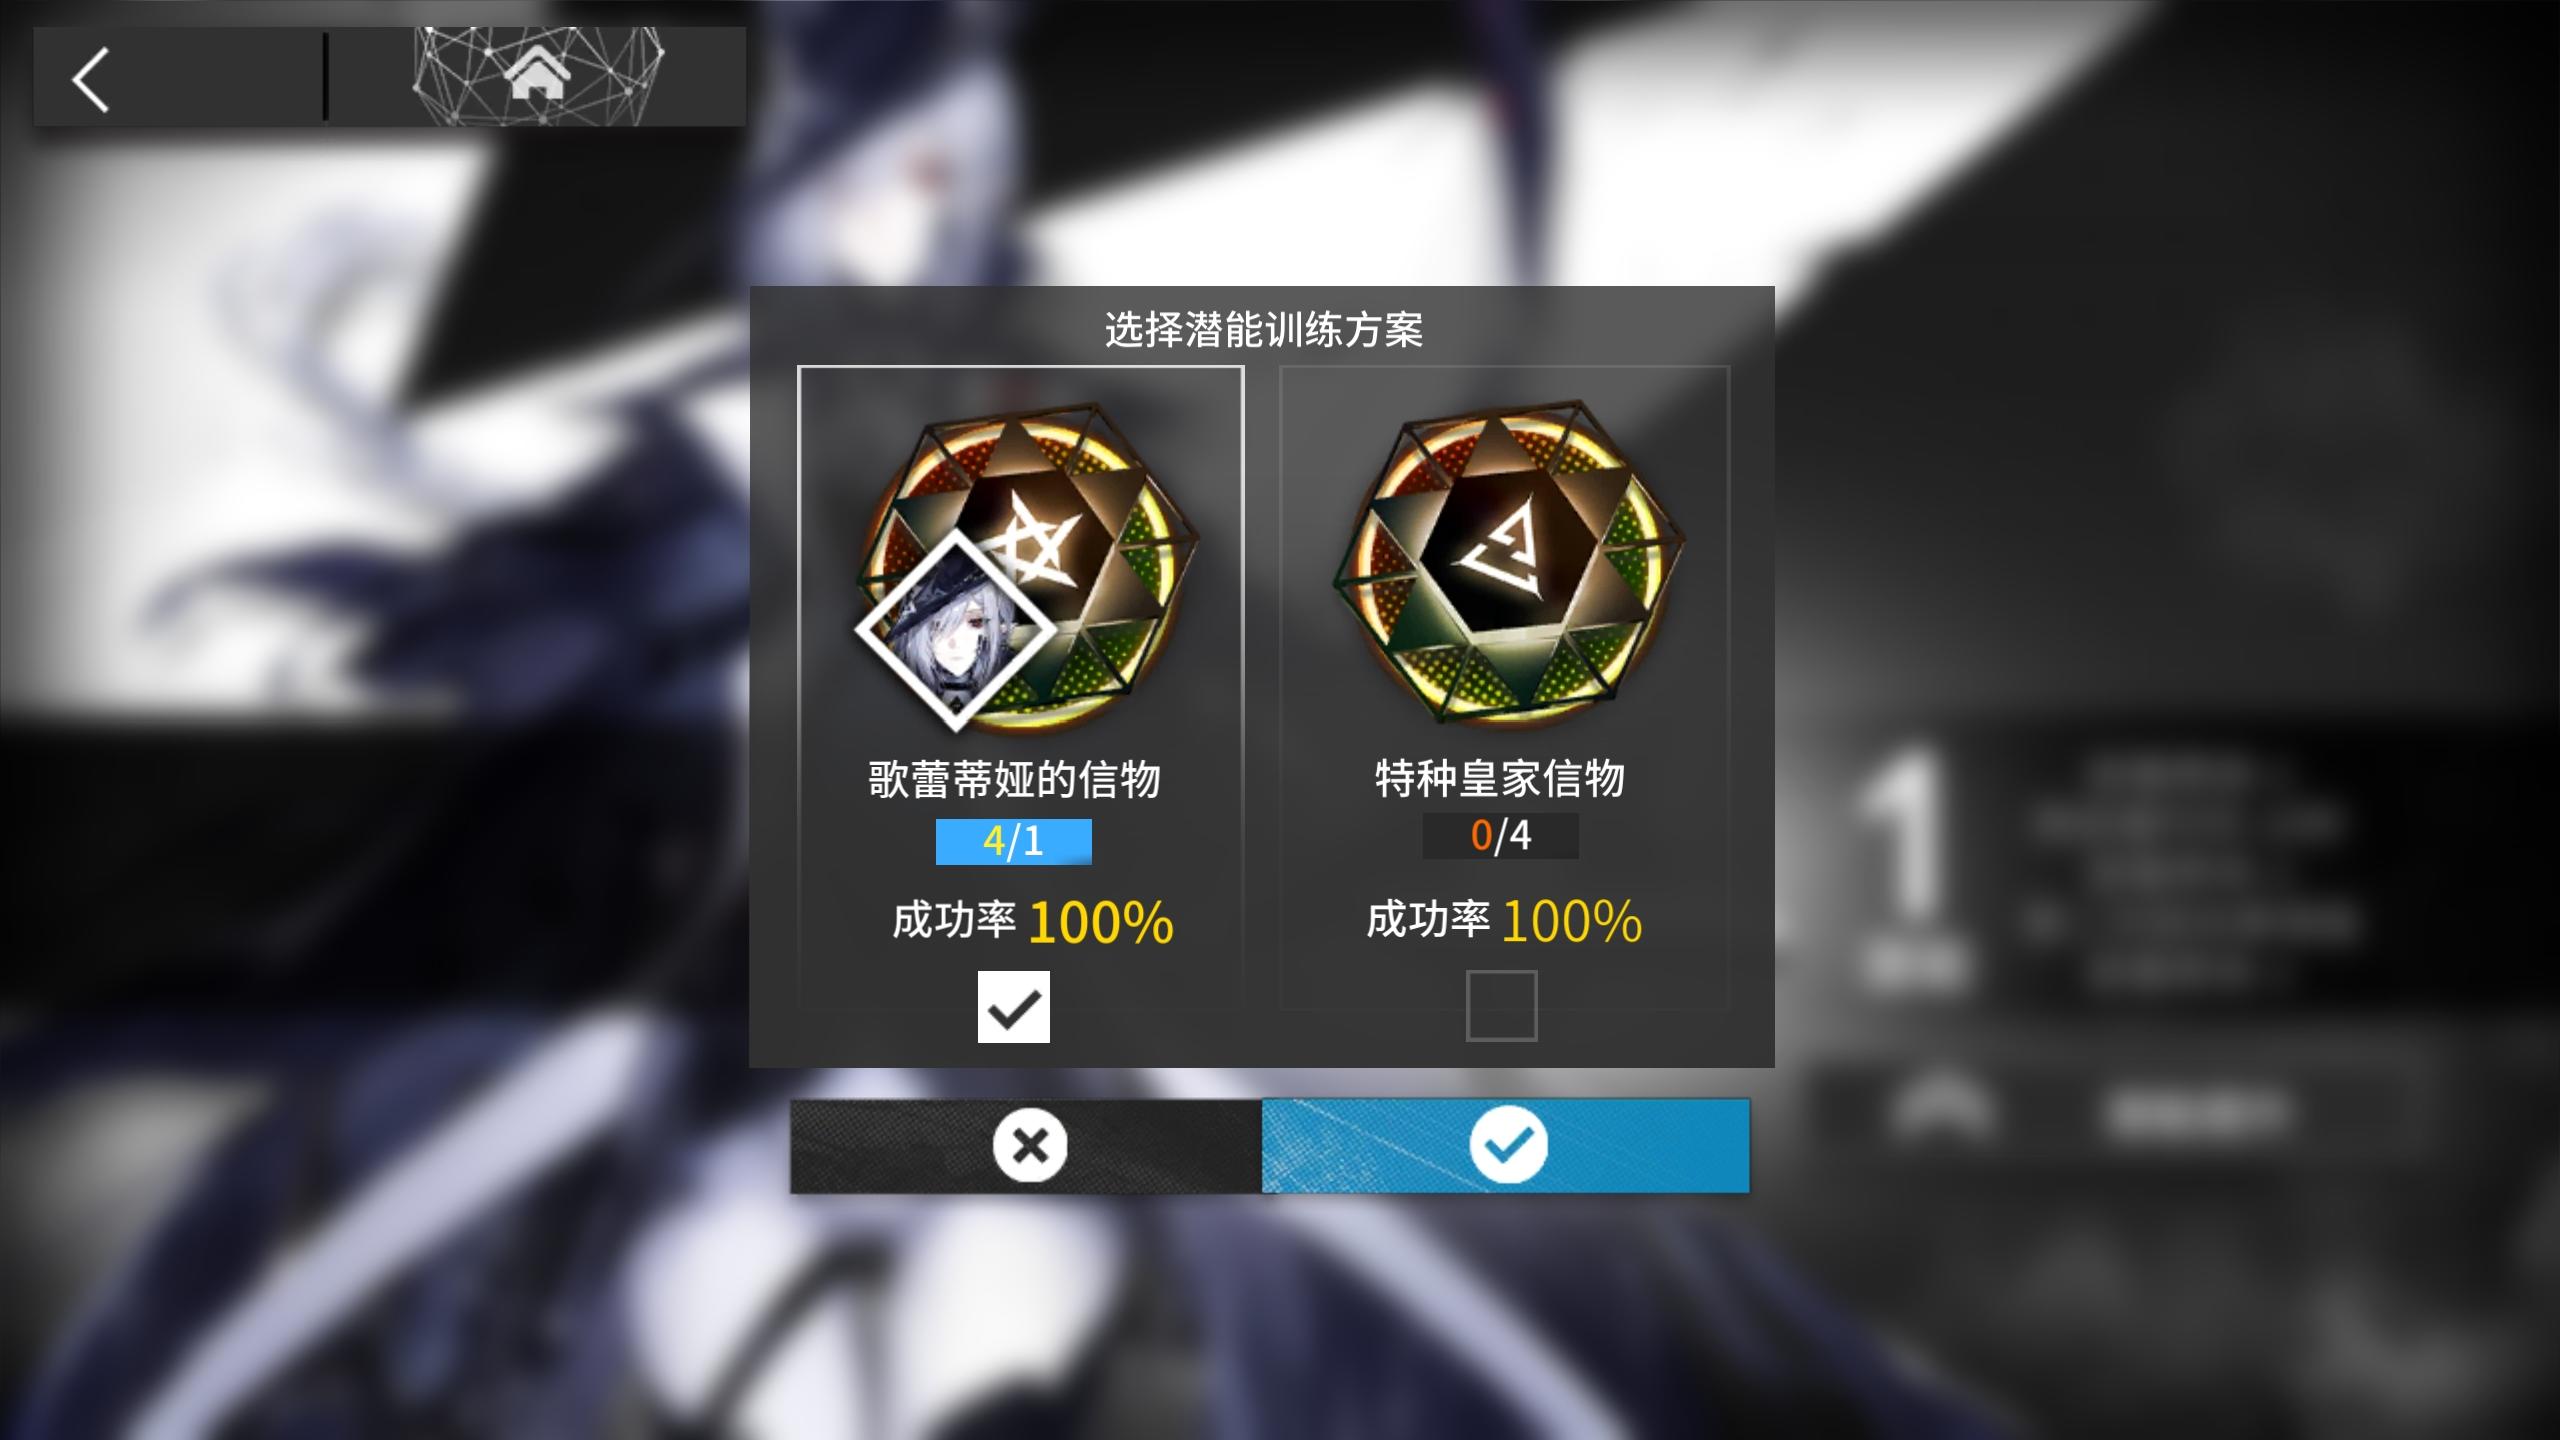Image resolution: width=2560 pixels, height=1440 pixels.
Task: Click left plan's 成功率 100% text
Action: 1032,921
